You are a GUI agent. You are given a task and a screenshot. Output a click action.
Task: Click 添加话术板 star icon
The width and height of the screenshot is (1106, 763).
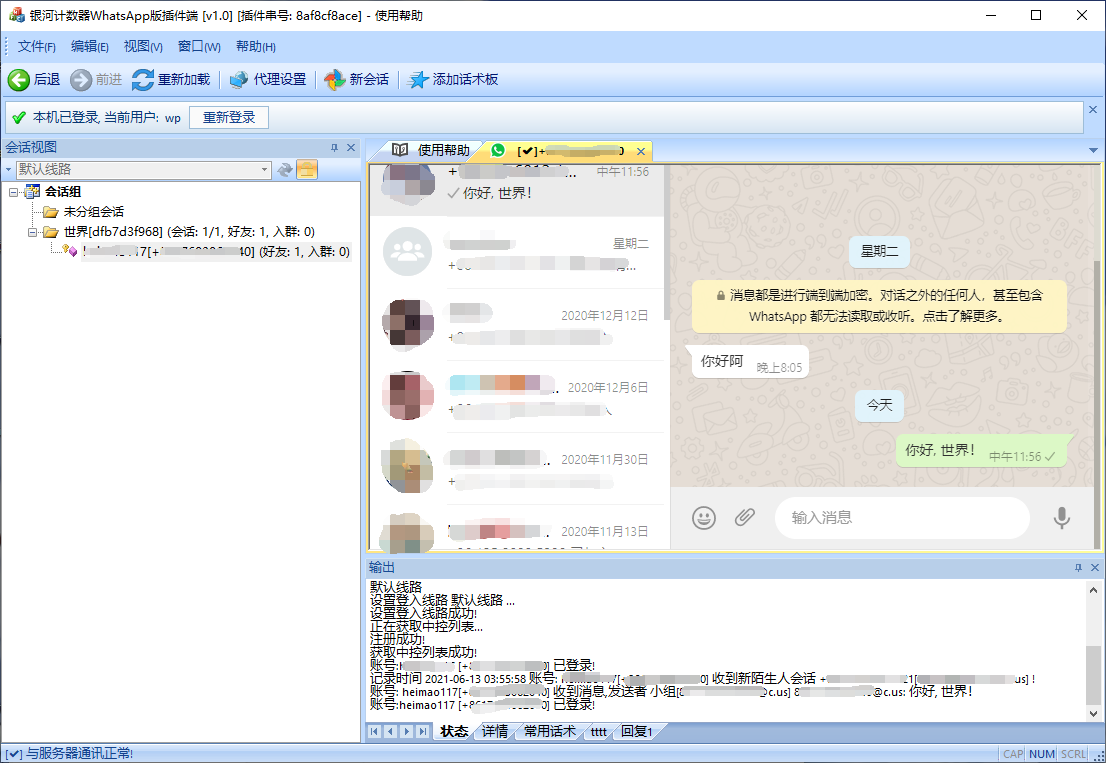coord(419,80)
